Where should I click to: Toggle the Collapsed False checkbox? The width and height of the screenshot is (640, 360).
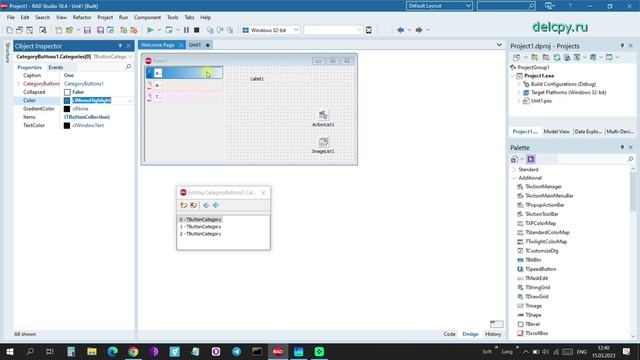click(x=67, y=92)
